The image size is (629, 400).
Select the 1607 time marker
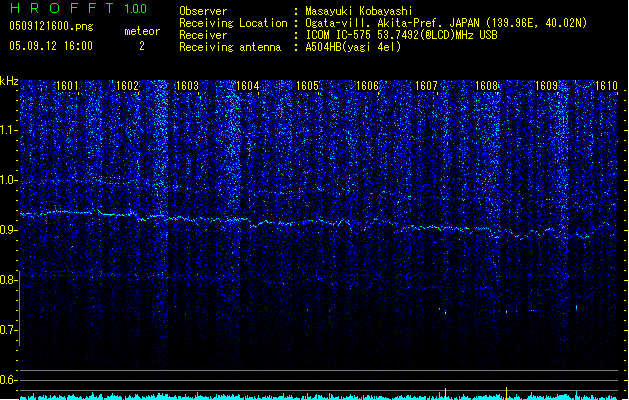click(427, 86)
